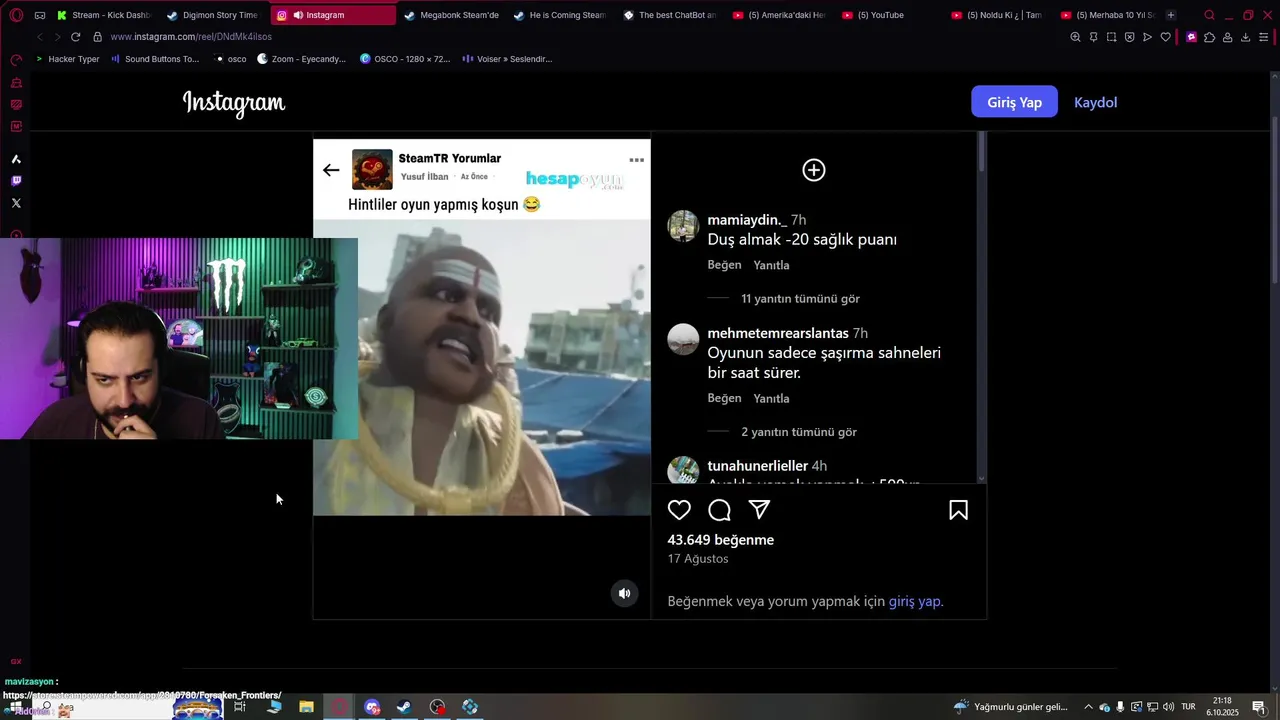Click Beğen under mehmetemrearslantas comment
This screenshot has height=720, width=1280.
pyautogui.click(x=724, y=398)
